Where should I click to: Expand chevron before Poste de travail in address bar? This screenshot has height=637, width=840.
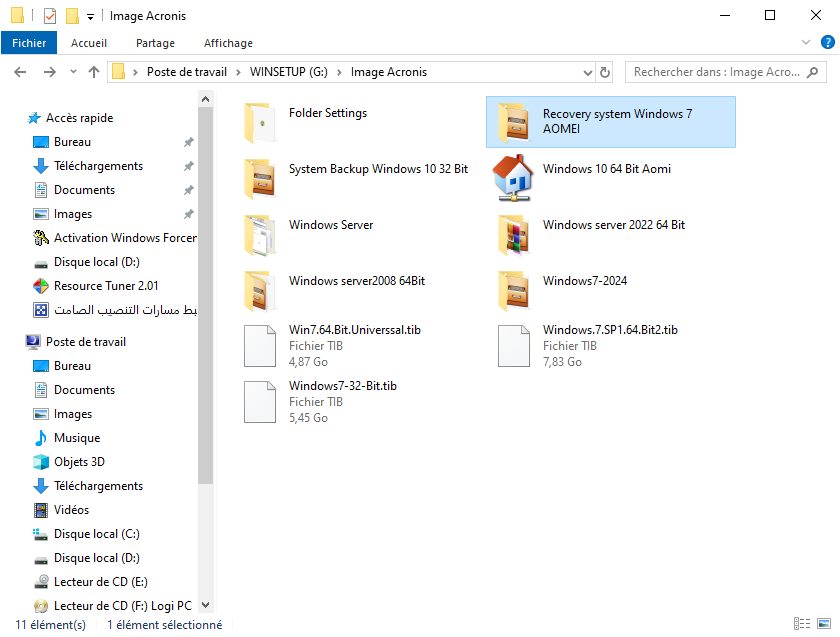click(x=136, y=72)
